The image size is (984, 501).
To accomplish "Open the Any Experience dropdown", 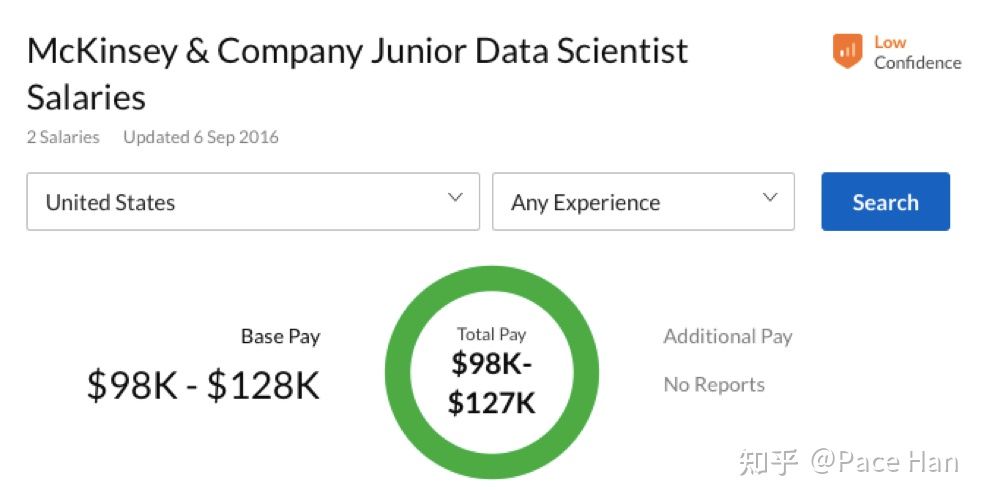I will coord(643,202).
